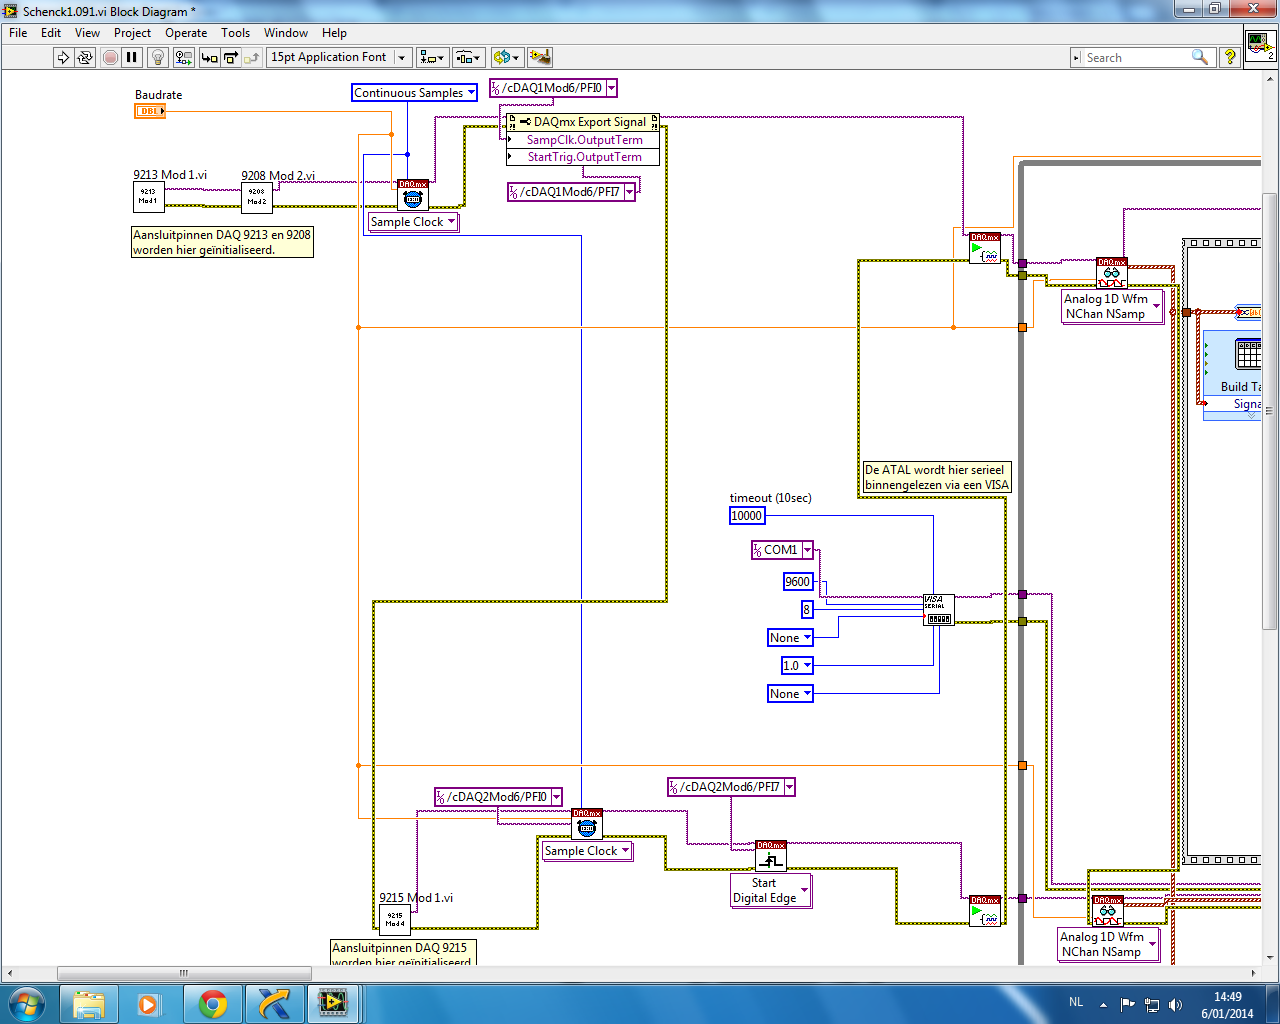Select the 9215 Mod 1.vi subVI icon

pos(395,920)
